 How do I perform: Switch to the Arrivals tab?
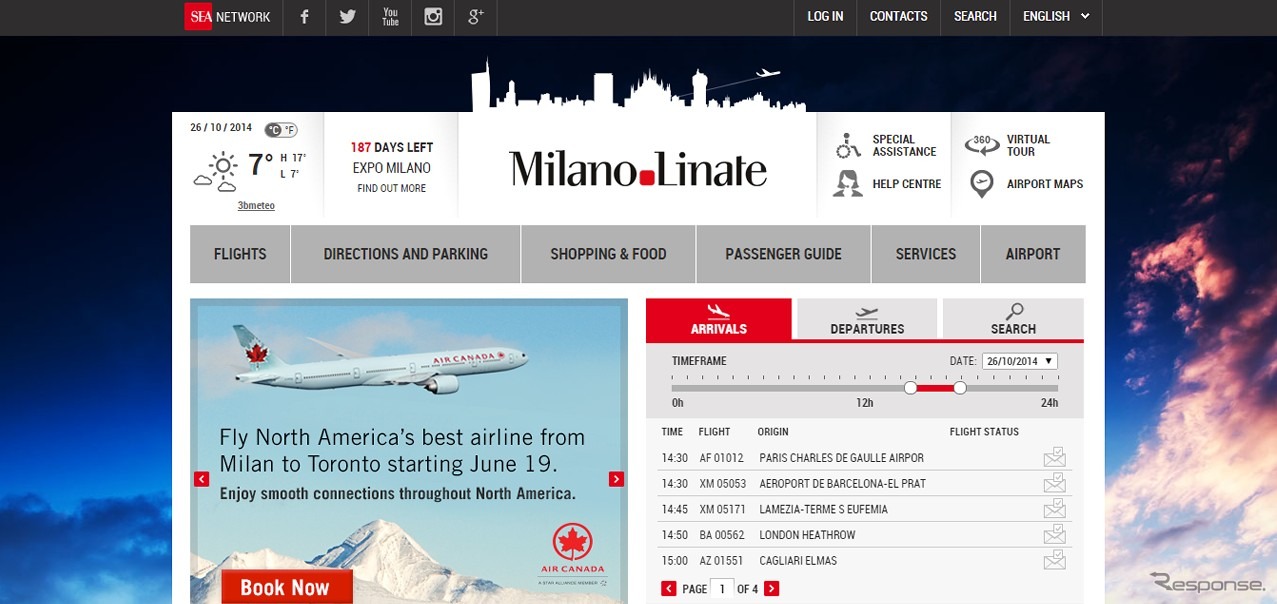719,319
